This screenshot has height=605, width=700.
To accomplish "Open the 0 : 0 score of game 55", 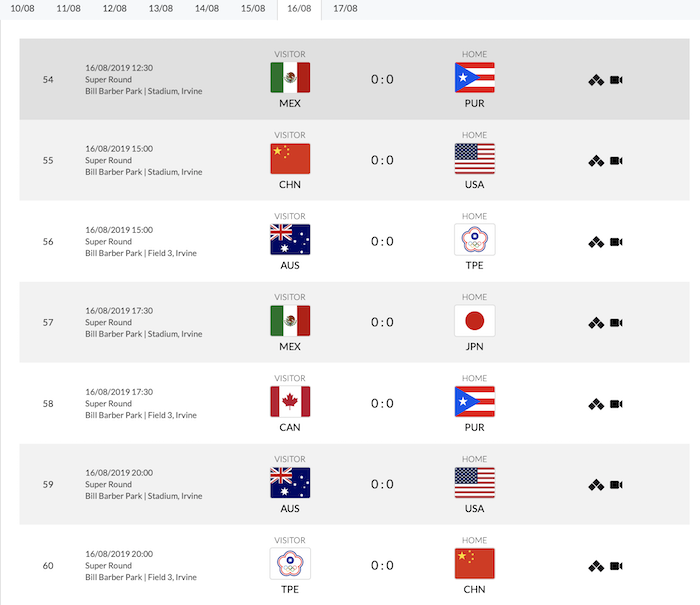I will pyautogui.click(x=382, y=160).
